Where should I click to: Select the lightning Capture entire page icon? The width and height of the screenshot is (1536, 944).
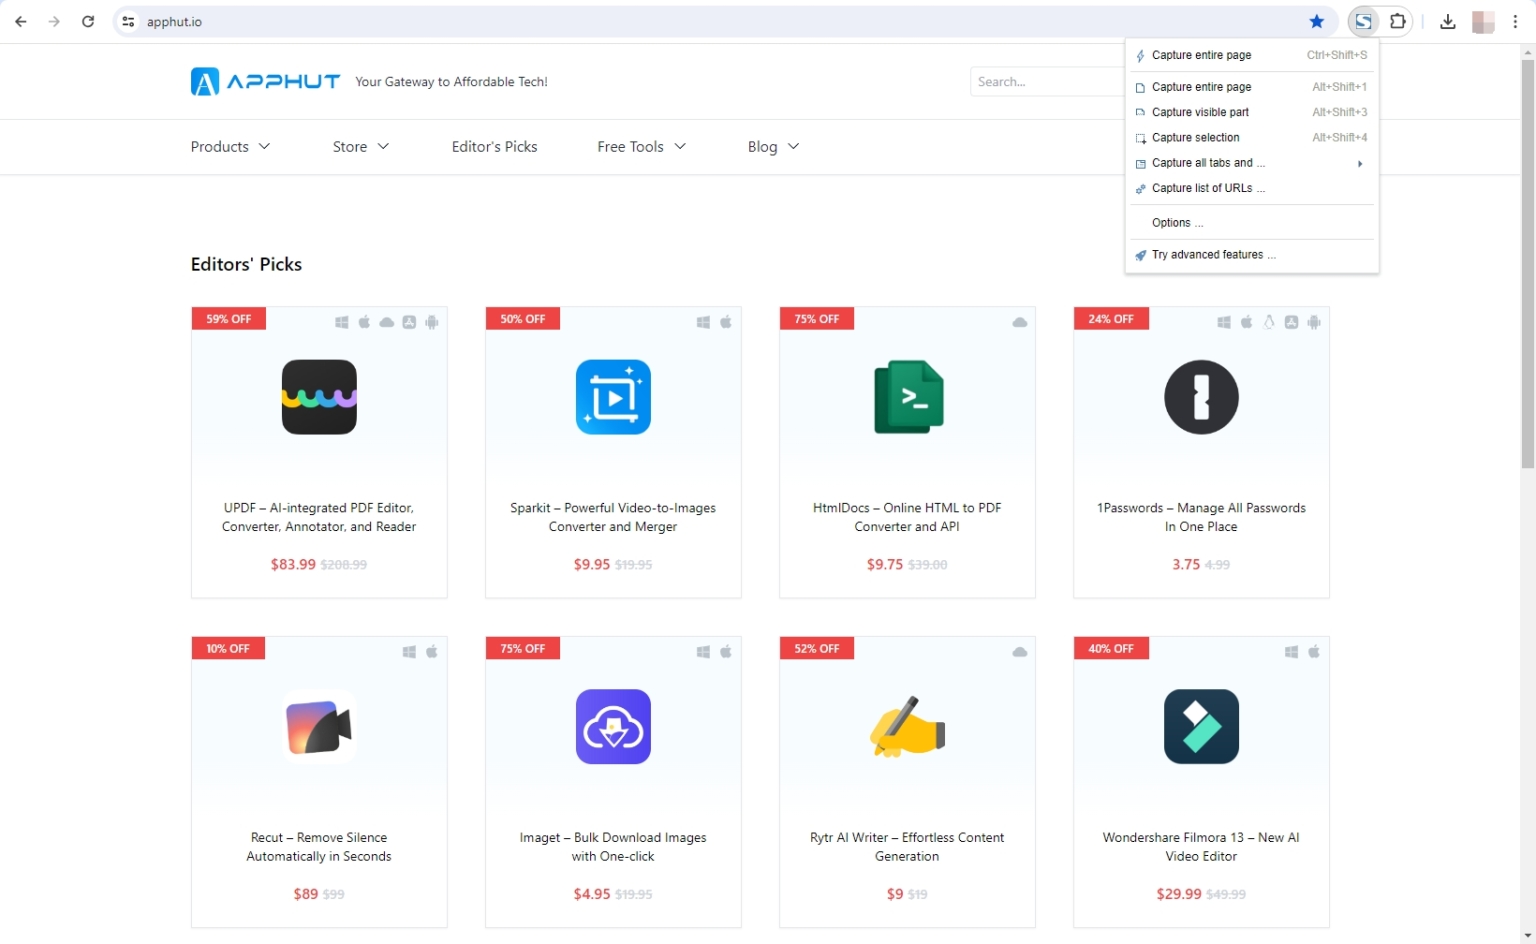1140,55
